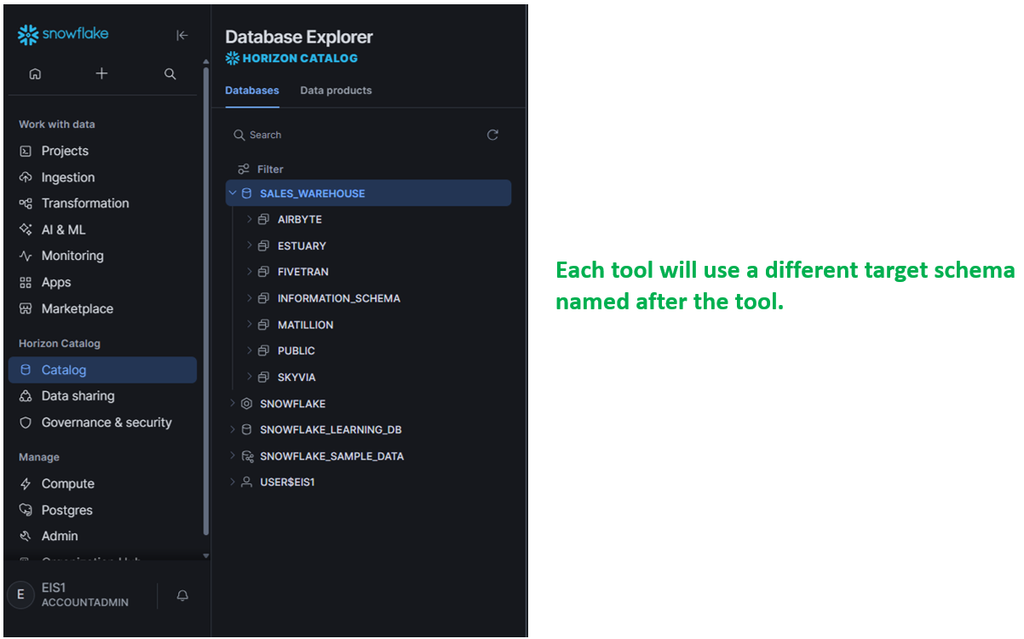
Task: Click the Filter button
Action: [x=261, y=169]
